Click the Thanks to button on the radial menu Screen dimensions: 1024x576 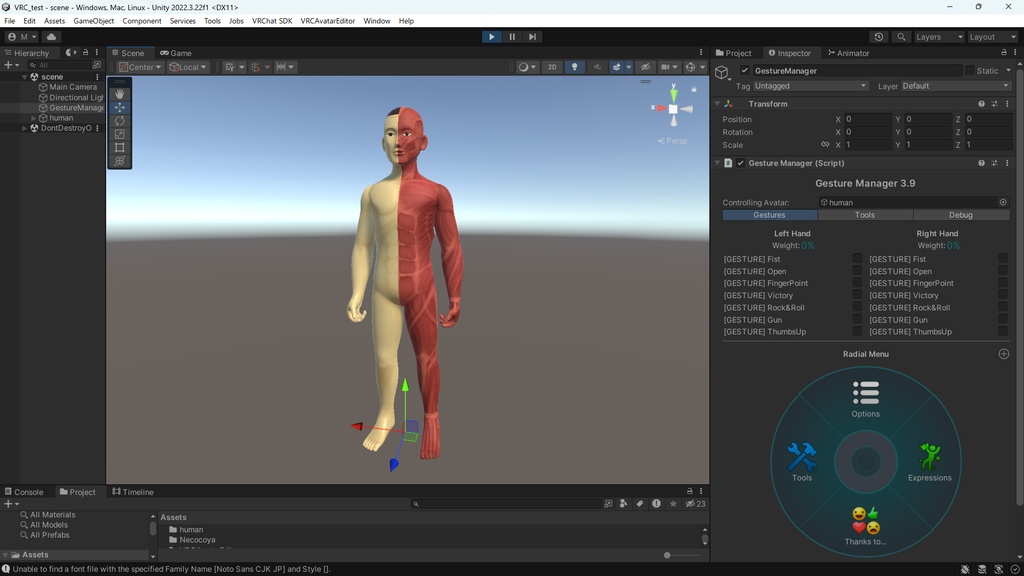click(865, 521)
